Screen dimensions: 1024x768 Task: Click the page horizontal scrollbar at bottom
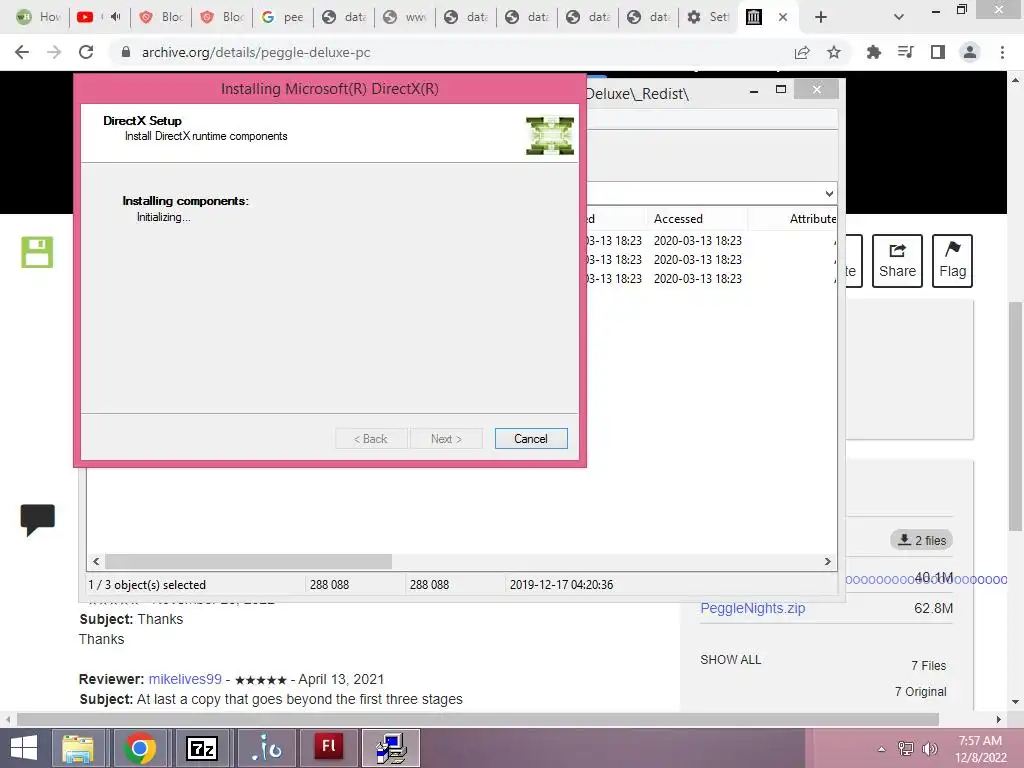477,719
